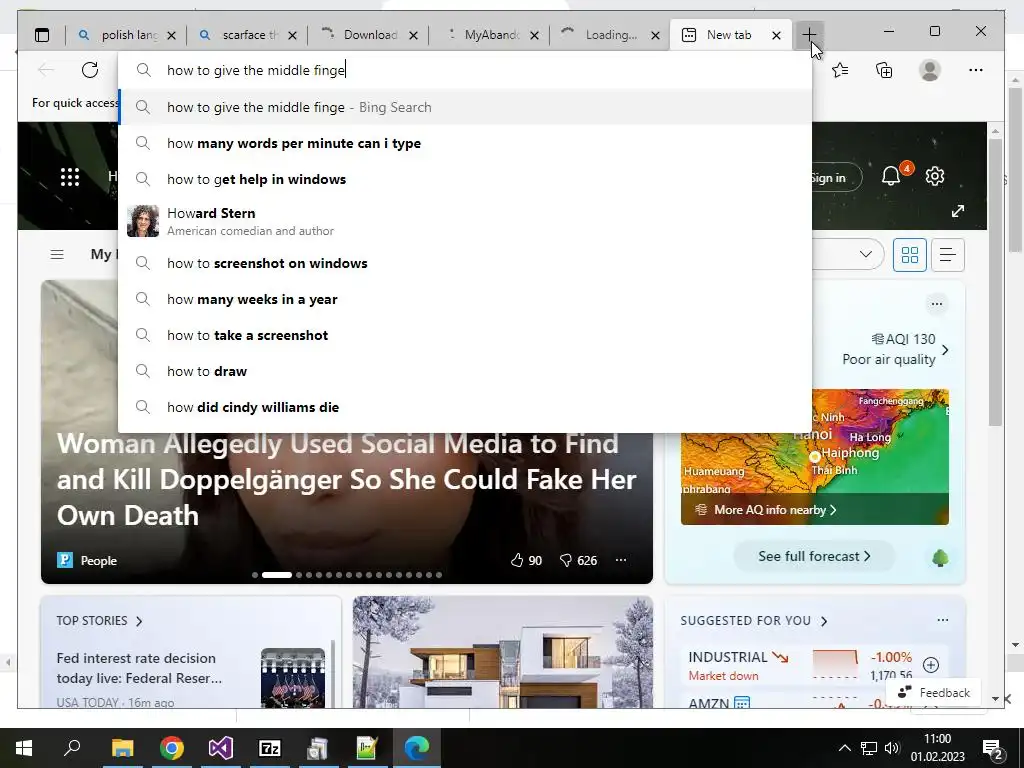Open the snowy modern house thumbnail

[x=503, y=652]
